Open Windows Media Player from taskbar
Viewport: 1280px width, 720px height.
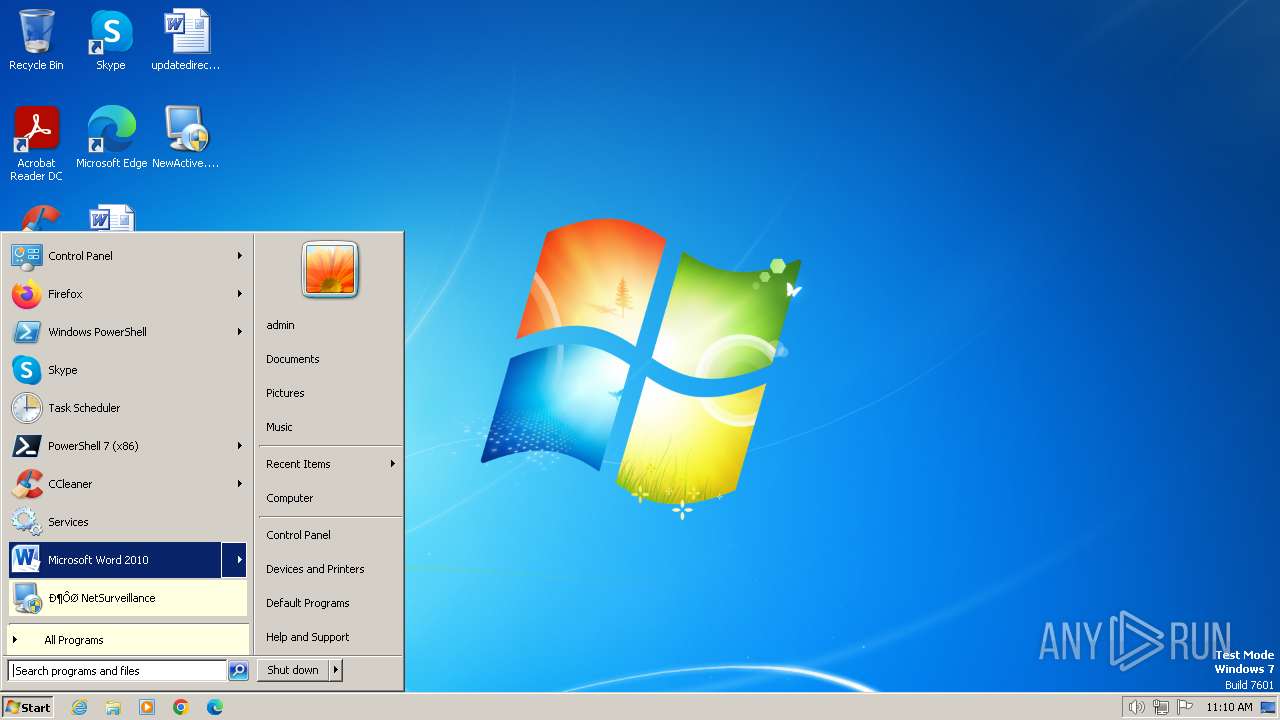tap(147, 707)
